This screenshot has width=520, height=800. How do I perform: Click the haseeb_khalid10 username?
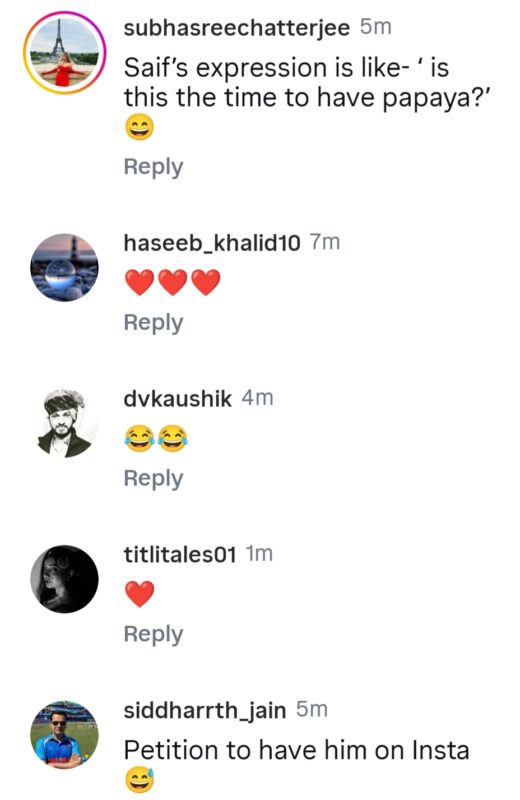(212, 243)
